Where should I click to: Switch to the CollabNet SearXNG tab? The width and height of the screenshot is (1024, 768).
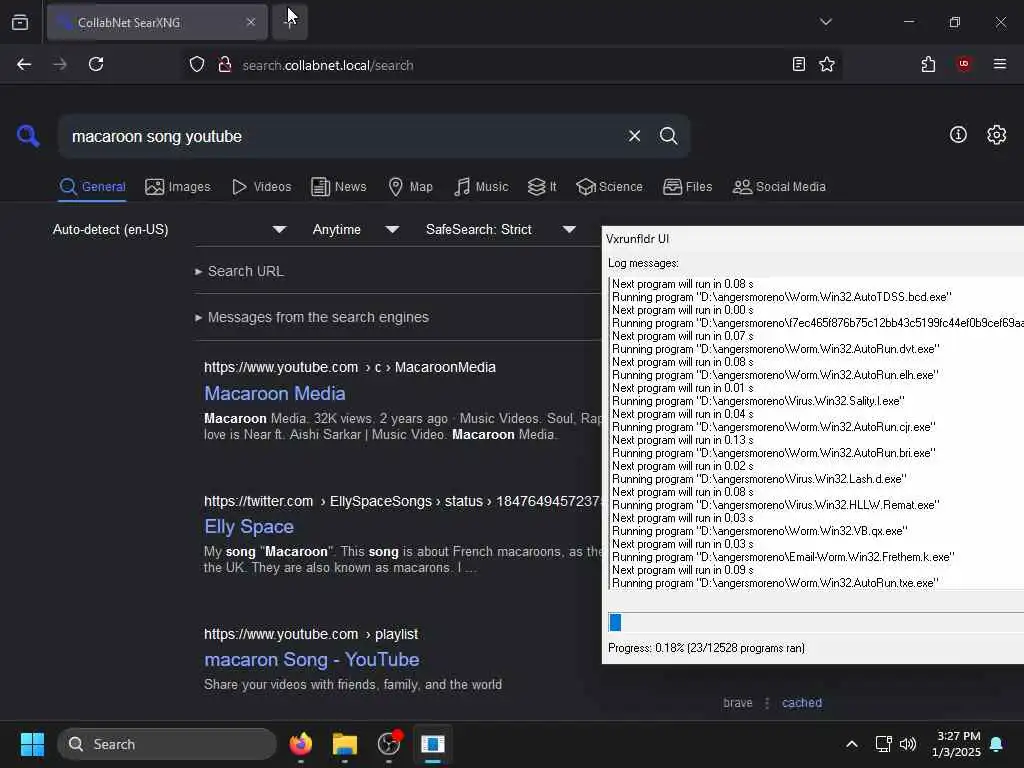(157, 22)
